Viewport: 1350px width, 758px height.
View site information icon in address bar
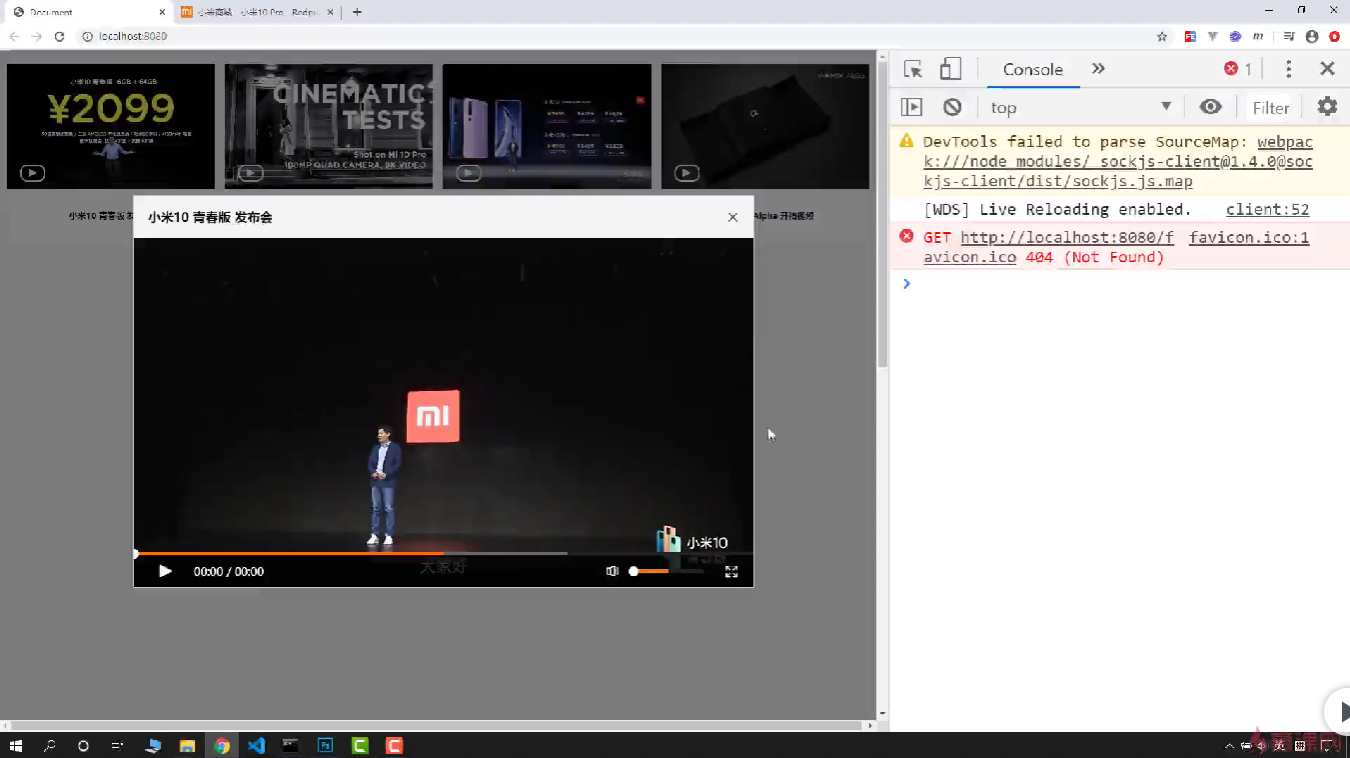(87, 36)
